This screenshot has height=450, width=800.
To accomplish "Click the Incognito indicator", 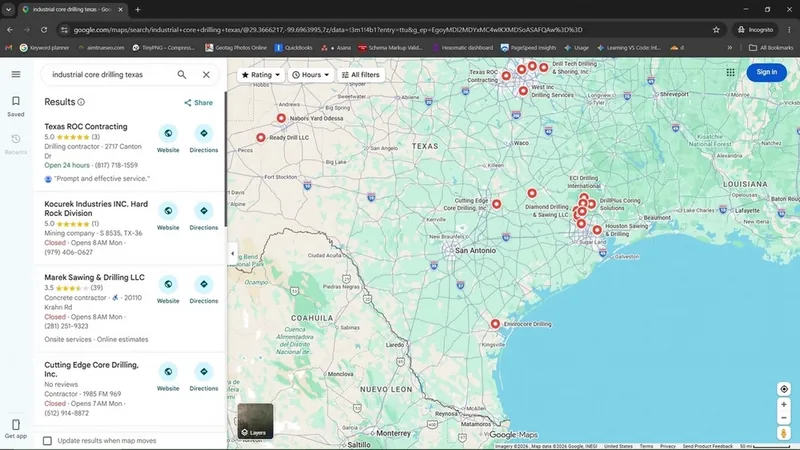I will point(756,30).
